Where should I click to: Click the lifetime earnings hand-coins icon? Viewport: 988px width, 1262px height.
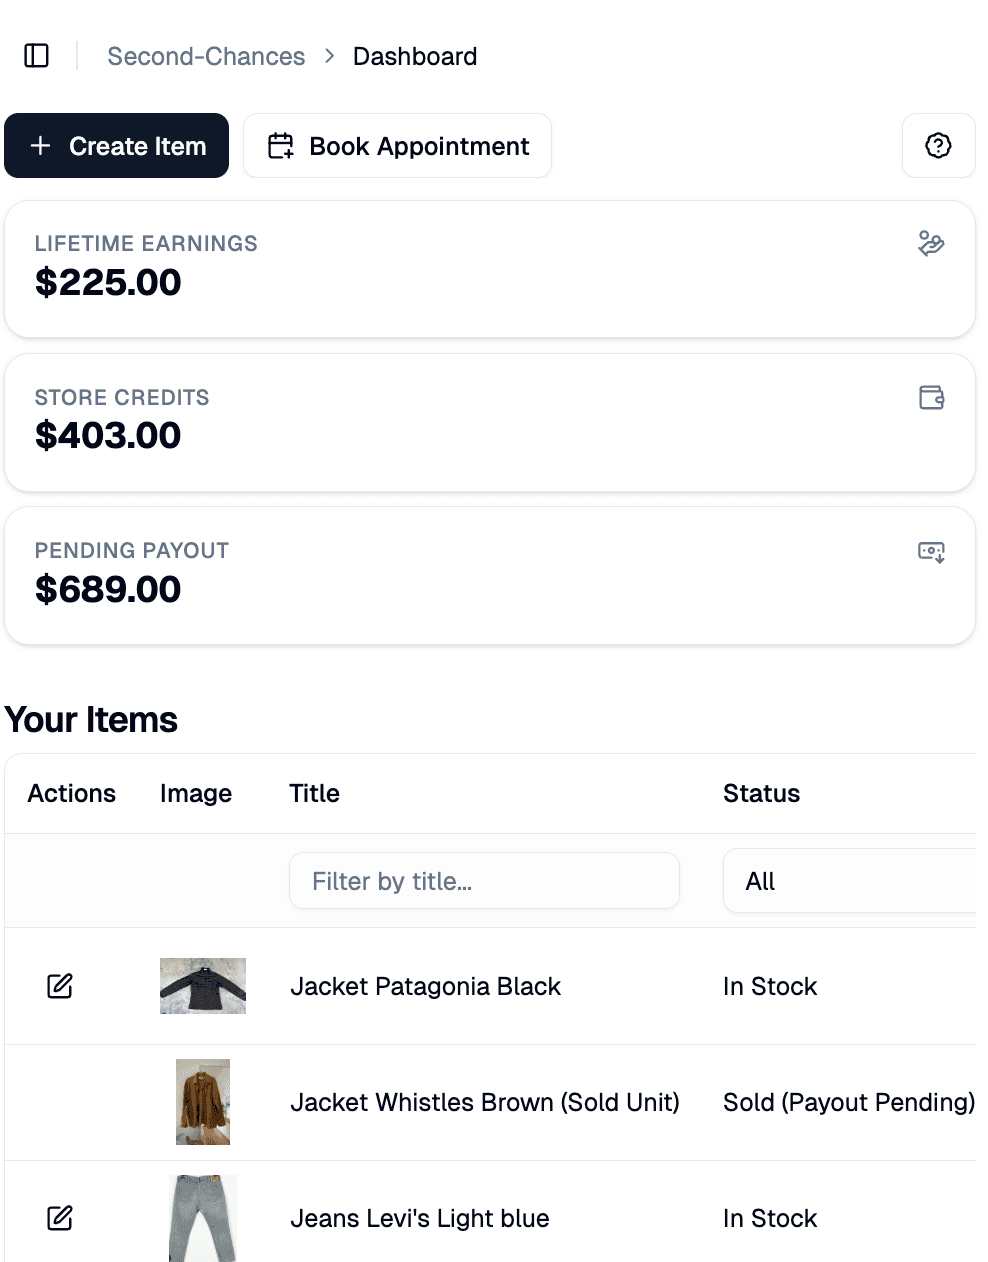tap(931, 244)
